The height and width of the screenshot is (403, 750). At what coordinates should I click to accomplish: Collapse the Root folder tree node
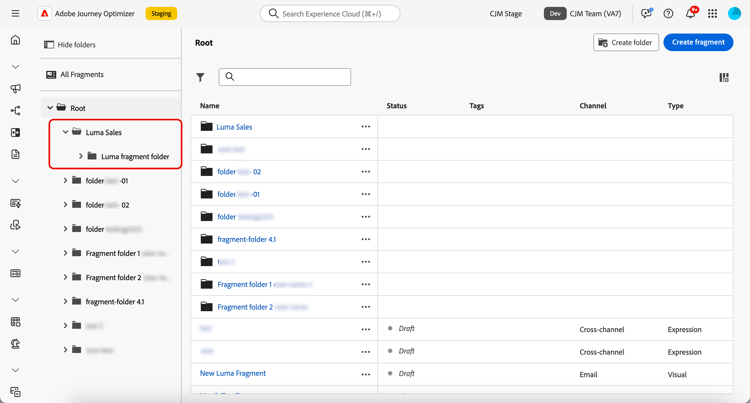pos(50,108)
